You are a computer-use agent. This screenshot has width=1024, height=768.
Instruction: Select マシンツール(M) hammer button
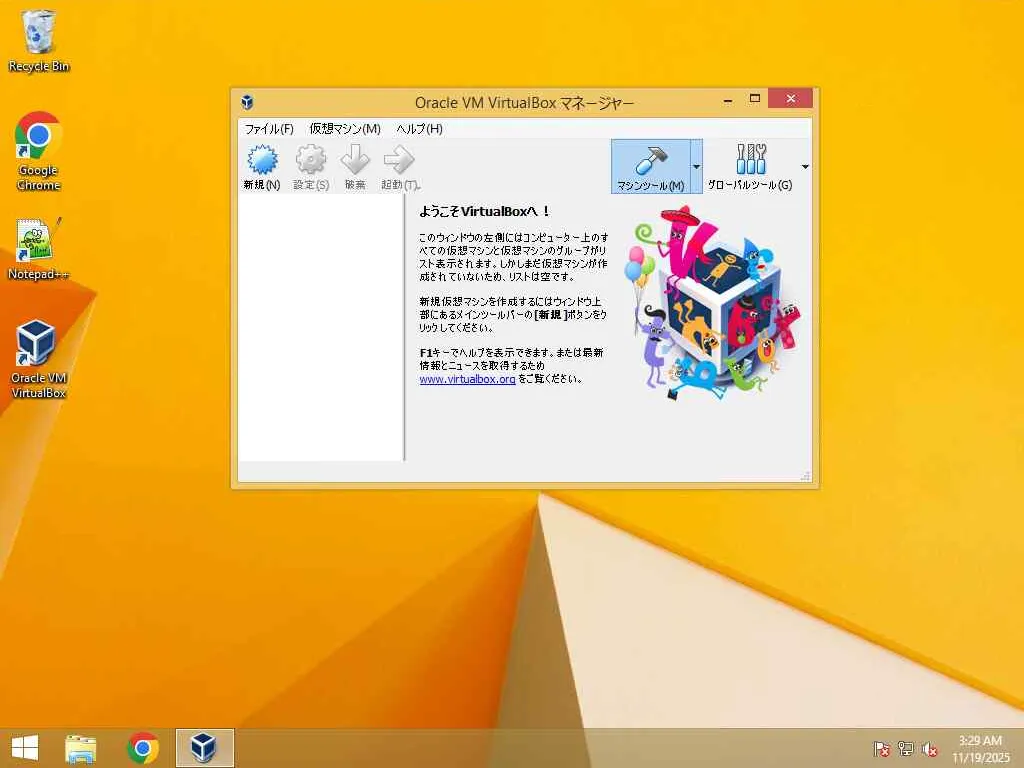click(650, 167)
